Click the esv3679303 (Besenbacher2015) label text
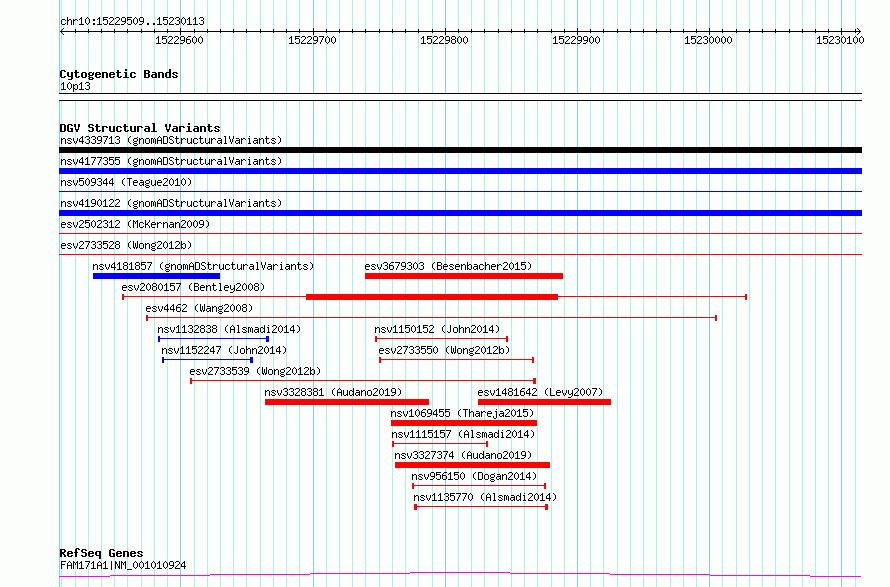This screenshot has height=587, width=890. tap(448, 266)
